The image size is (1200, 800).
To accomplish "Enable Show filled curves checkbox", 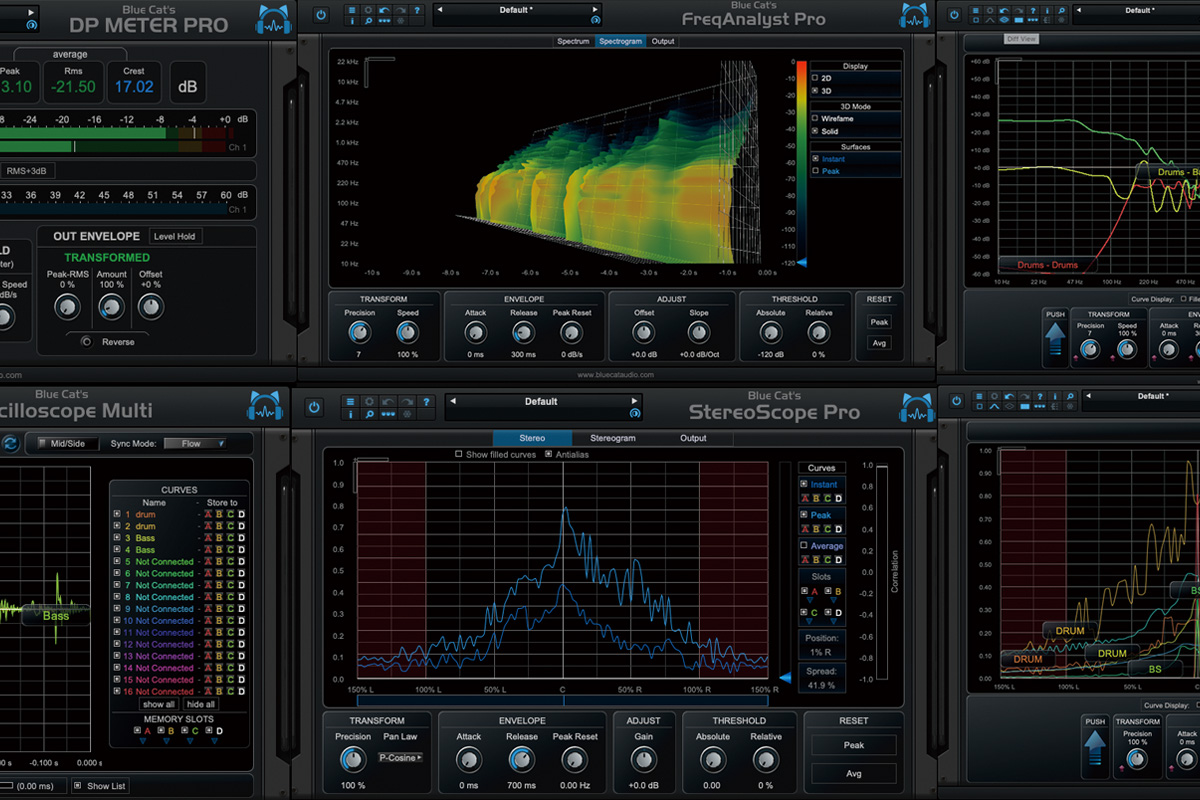I will (458, 454).
